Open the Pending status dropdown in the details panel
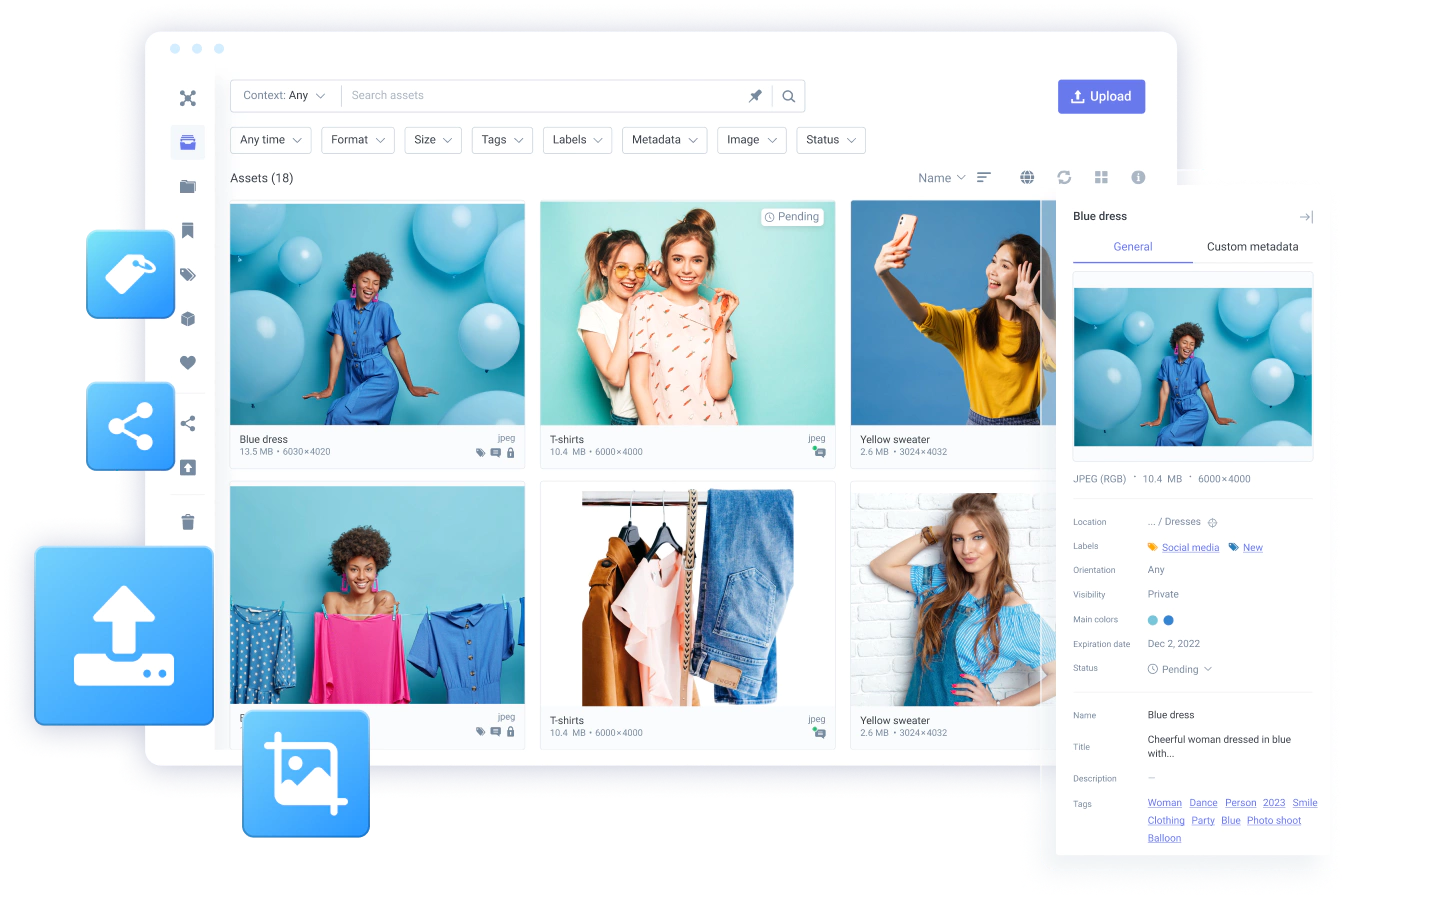The height and width of the screenshot is (903, 1440). coord(1180,669)
